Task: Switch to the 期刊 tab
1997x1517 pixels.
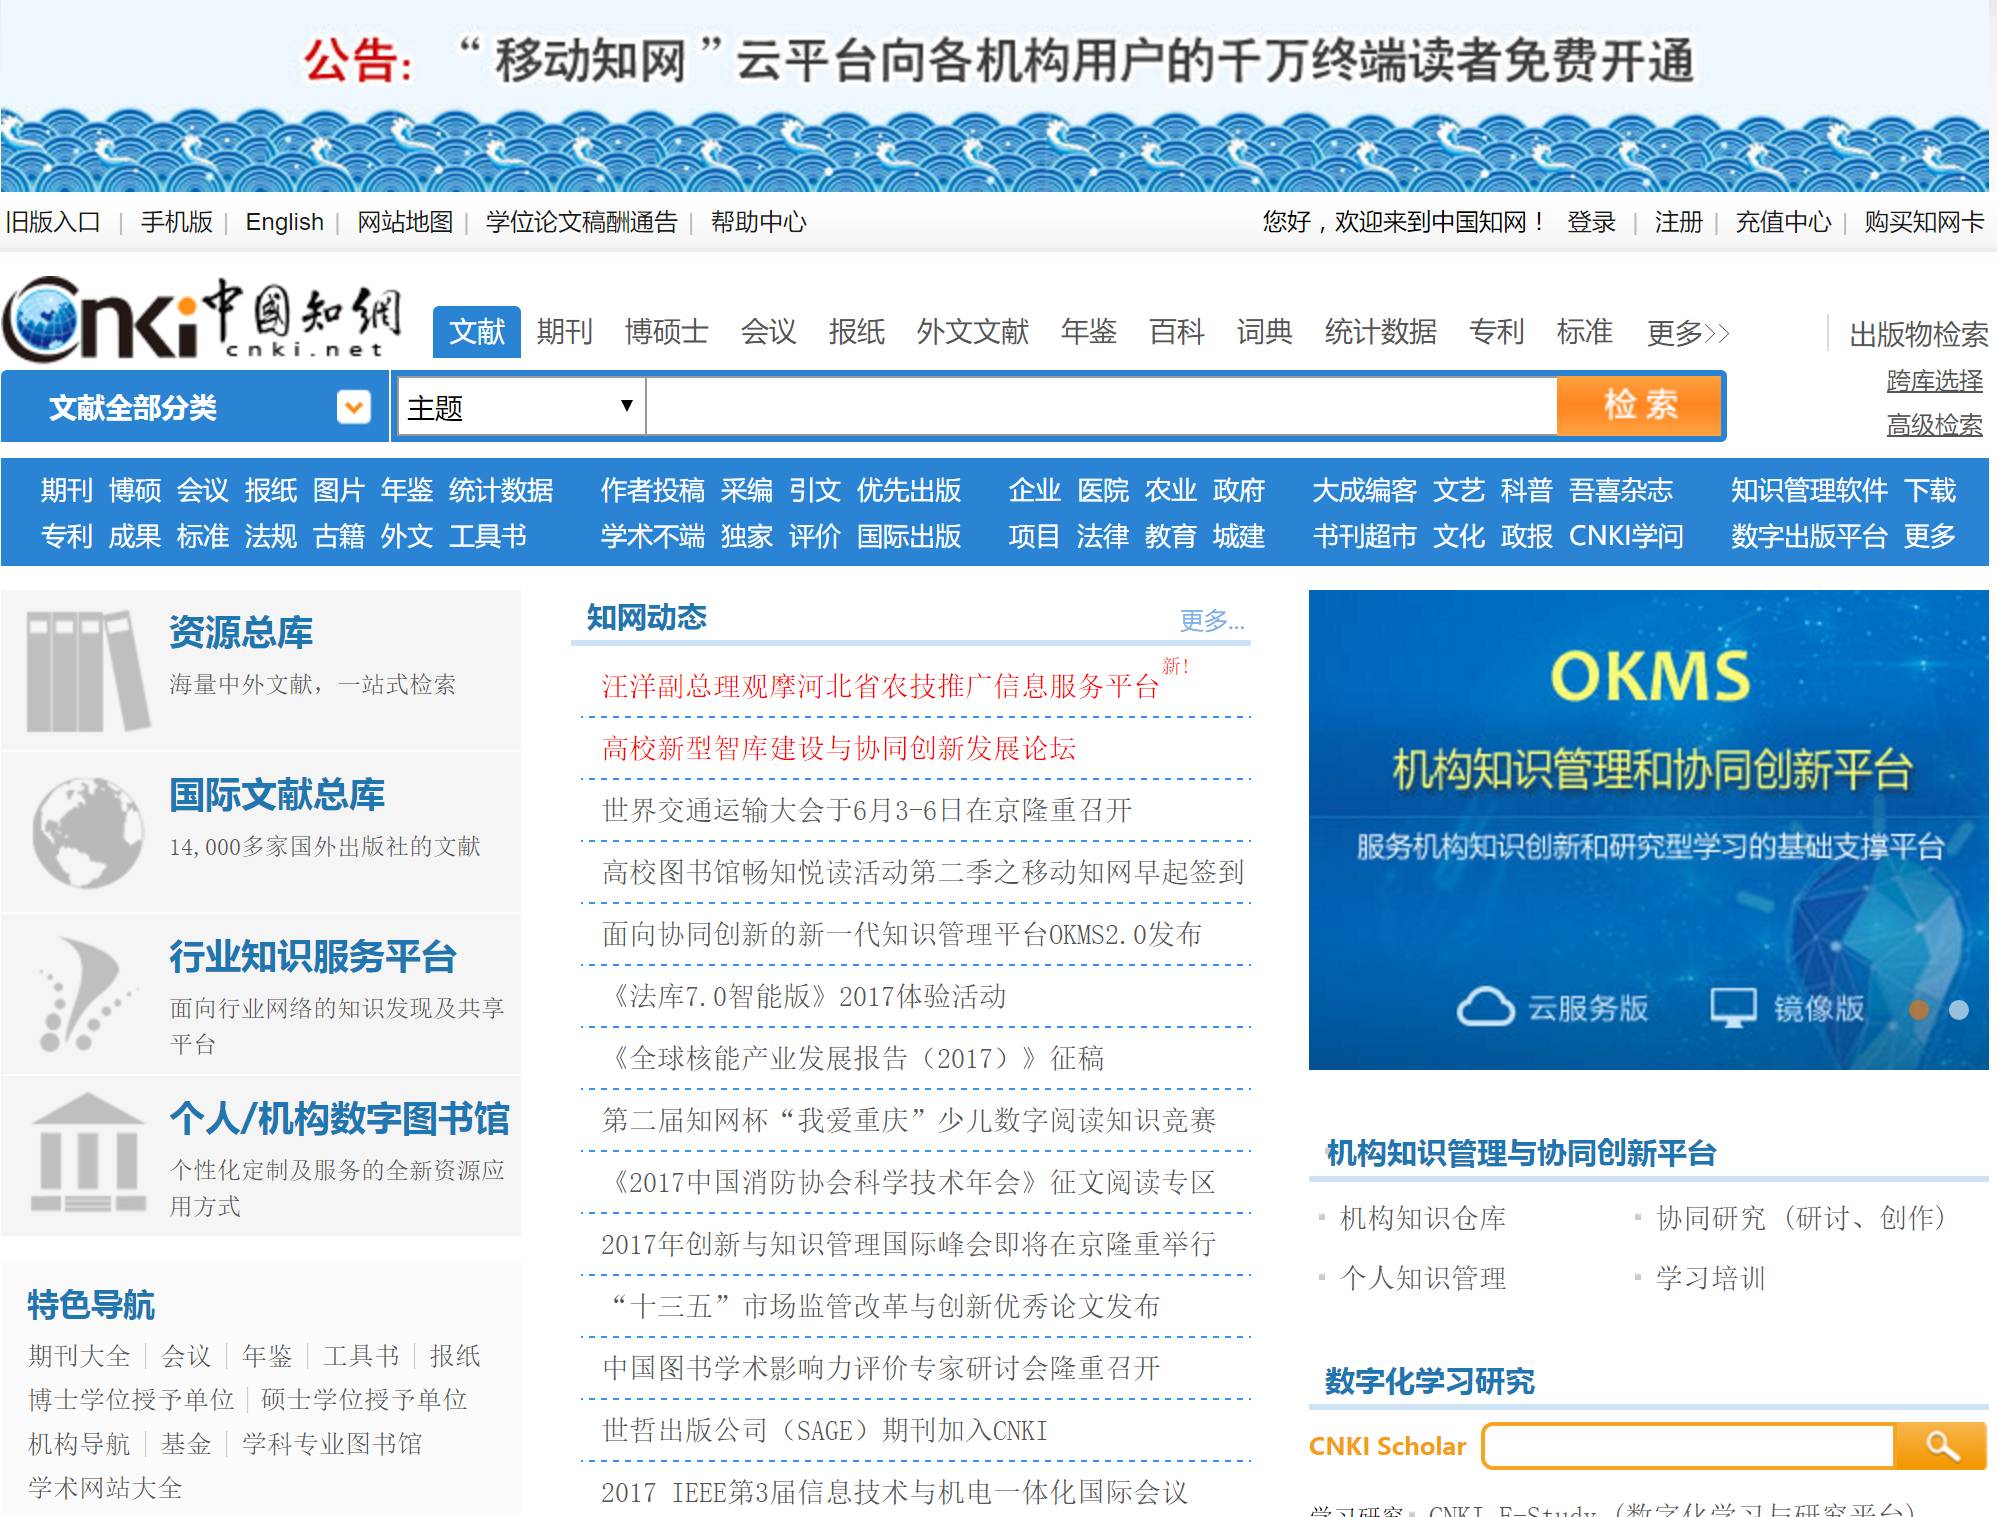Action: (565, 332)
